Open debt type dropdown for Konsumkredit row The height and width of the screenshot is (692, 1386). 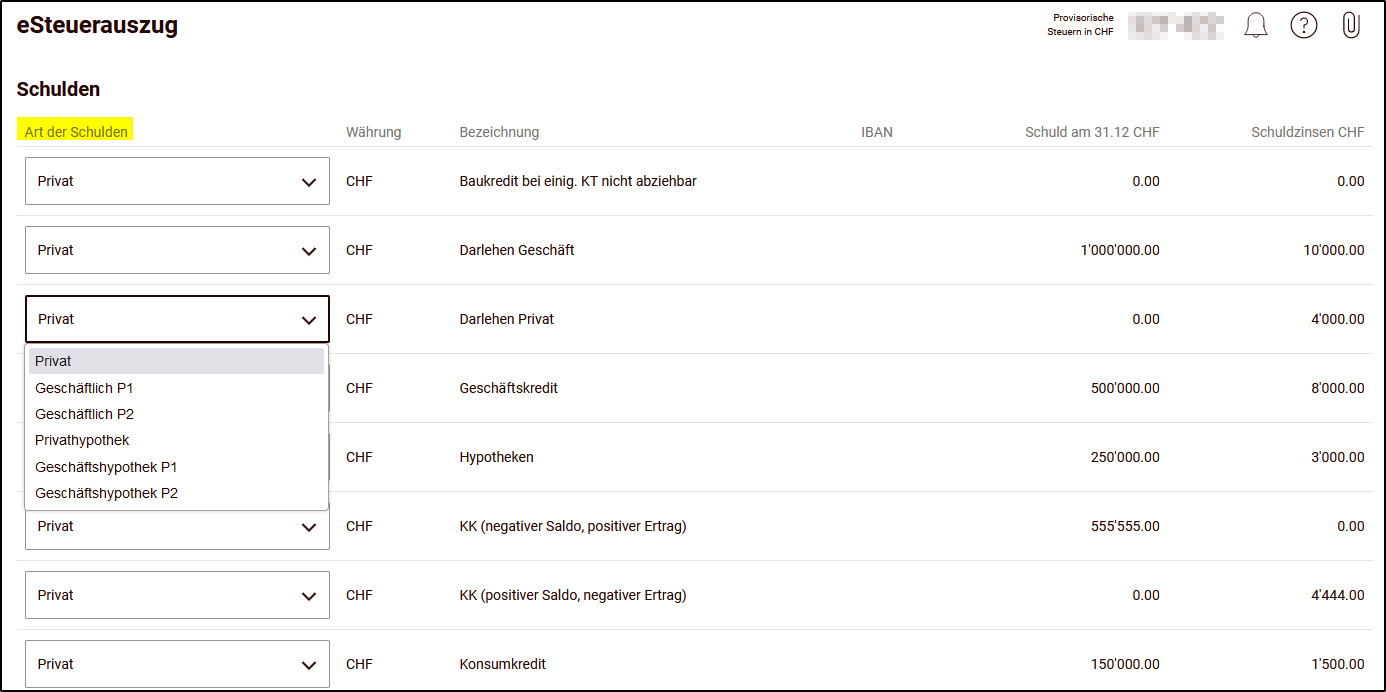(177, 664)
